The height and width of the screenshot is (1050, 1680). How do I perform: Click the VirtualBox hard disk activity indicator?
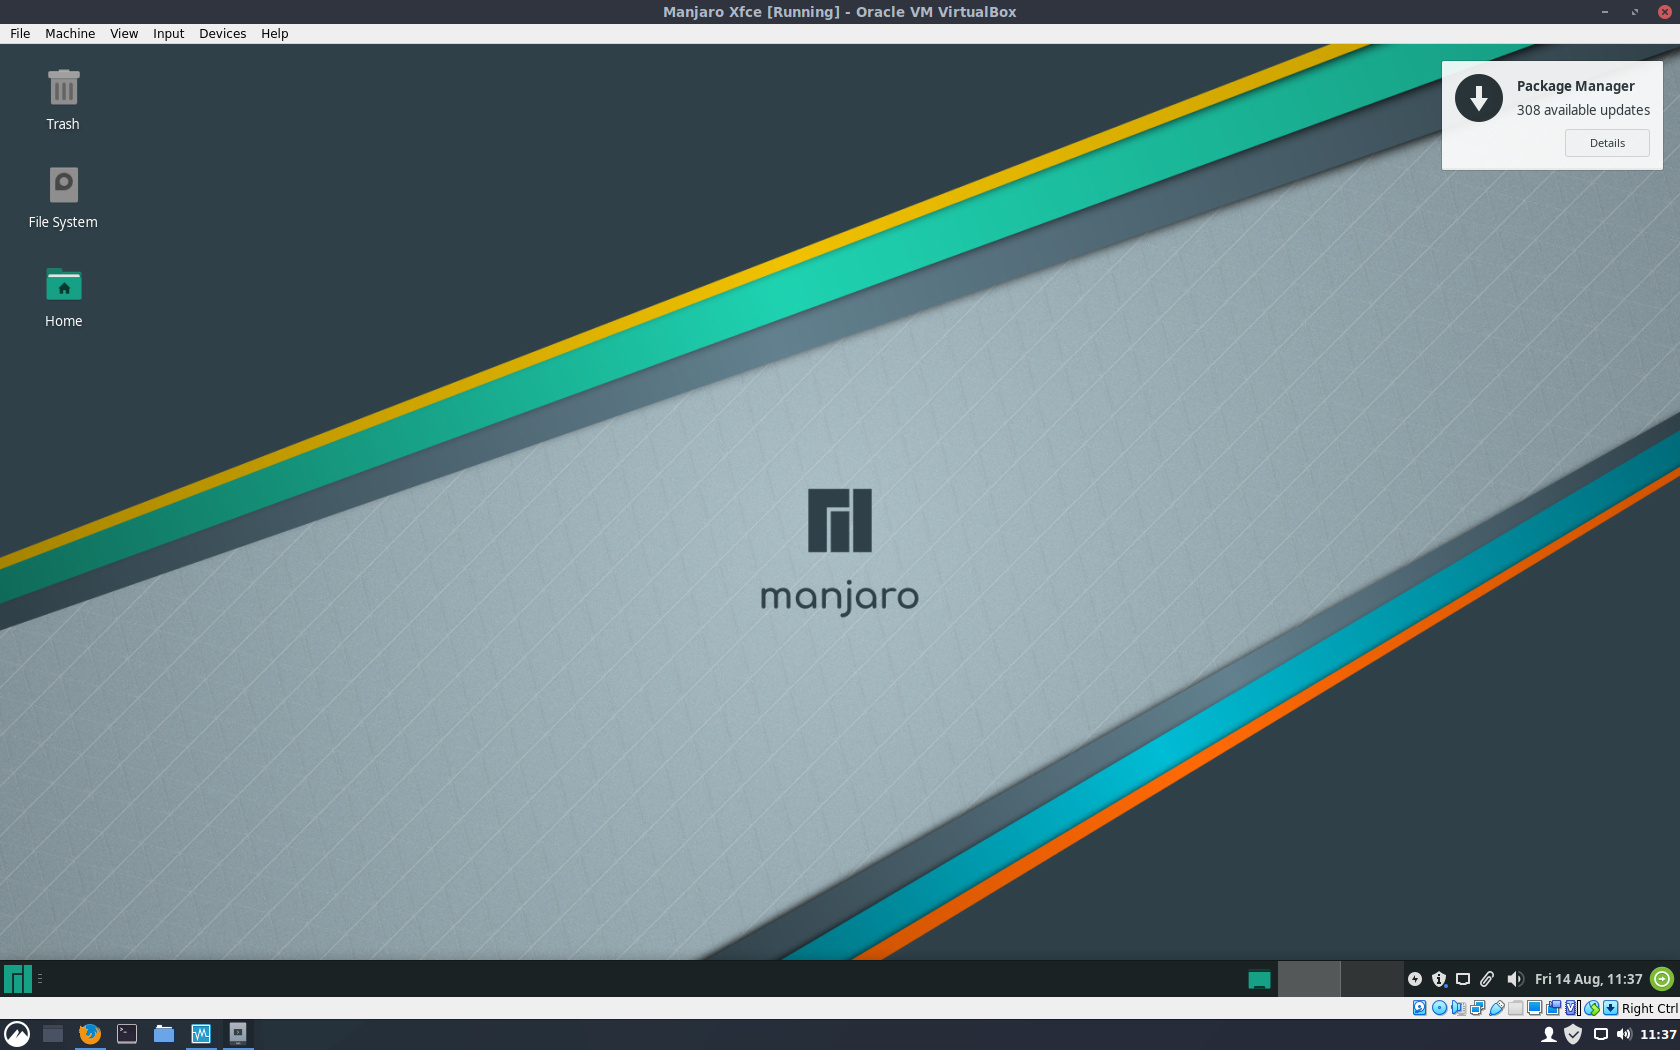pos(1420,1008)
